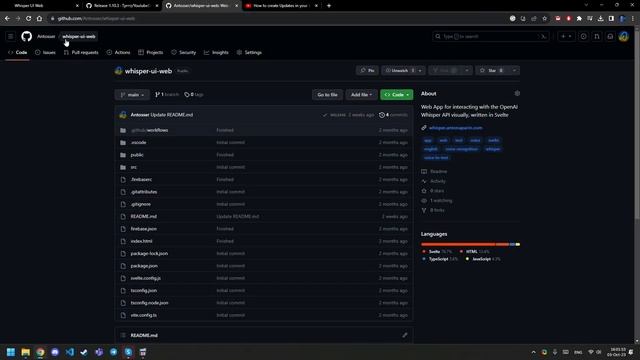640x360 pixels.
Task: Open the main branch selector dropdown
Action: coord(132,95)
